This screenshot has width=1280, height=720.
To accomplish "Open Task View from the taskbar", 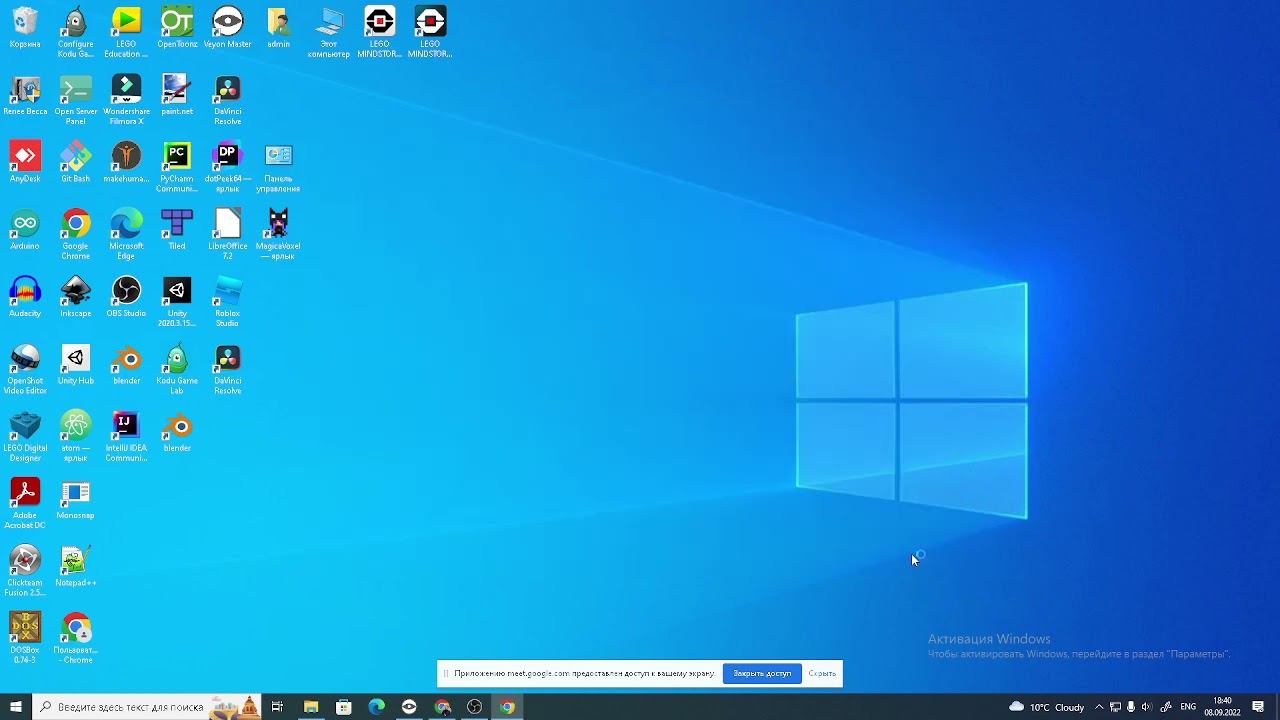I will [277, 707].
